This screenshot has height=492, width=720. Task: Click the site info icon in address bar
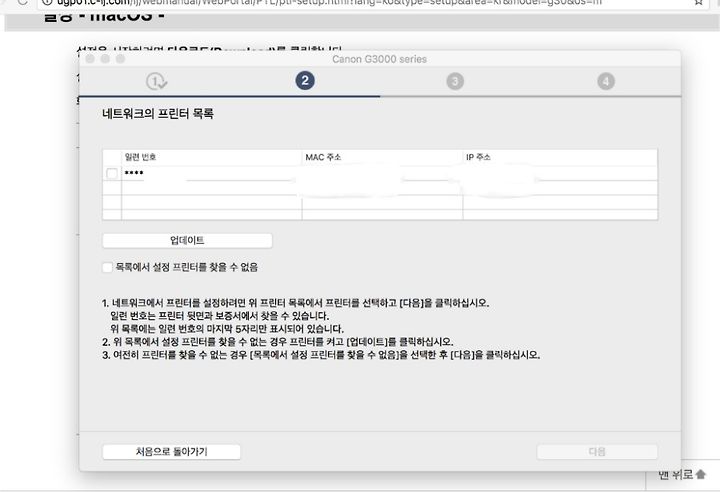pyautogui.click(x=47, y=2)
